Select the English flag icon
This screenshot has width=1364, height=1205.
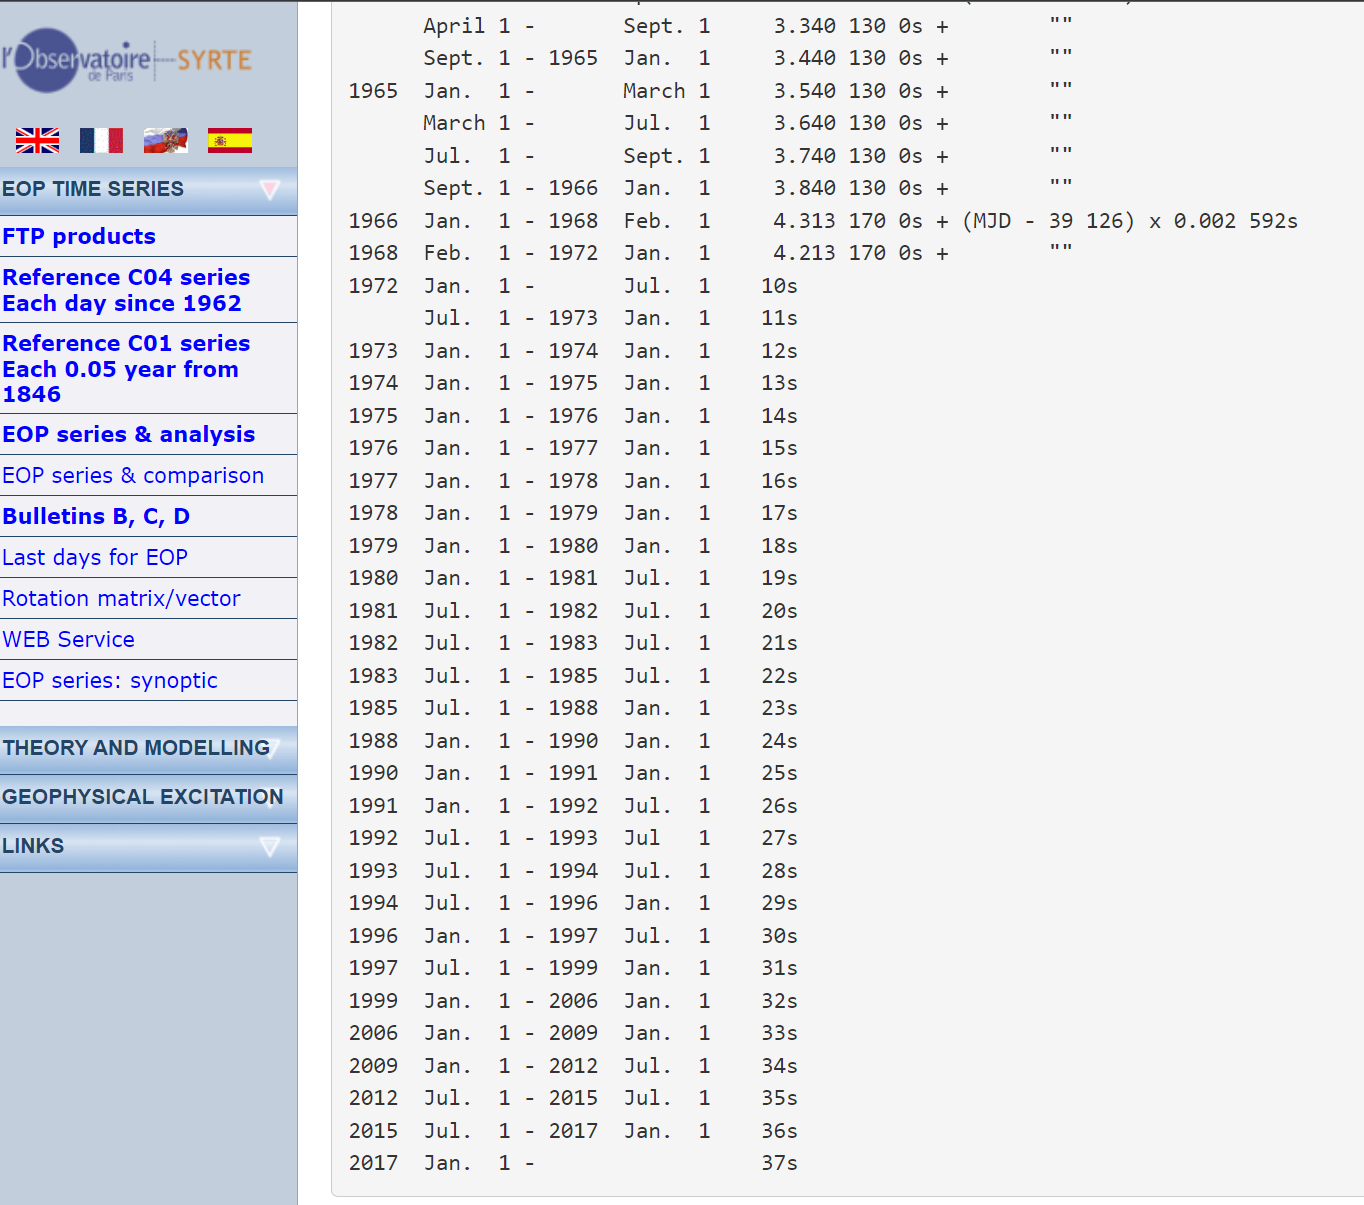pos(36,140)
